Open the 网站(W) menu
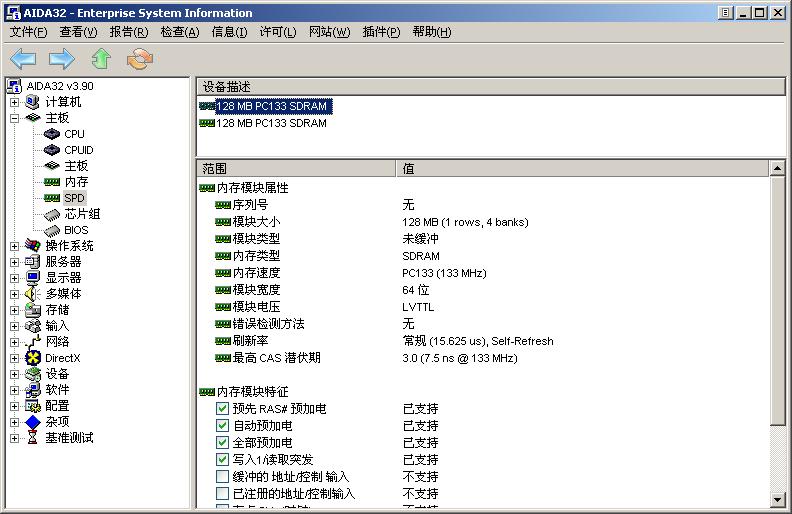The height and width of the screenshot is (514, 792). 329,32
